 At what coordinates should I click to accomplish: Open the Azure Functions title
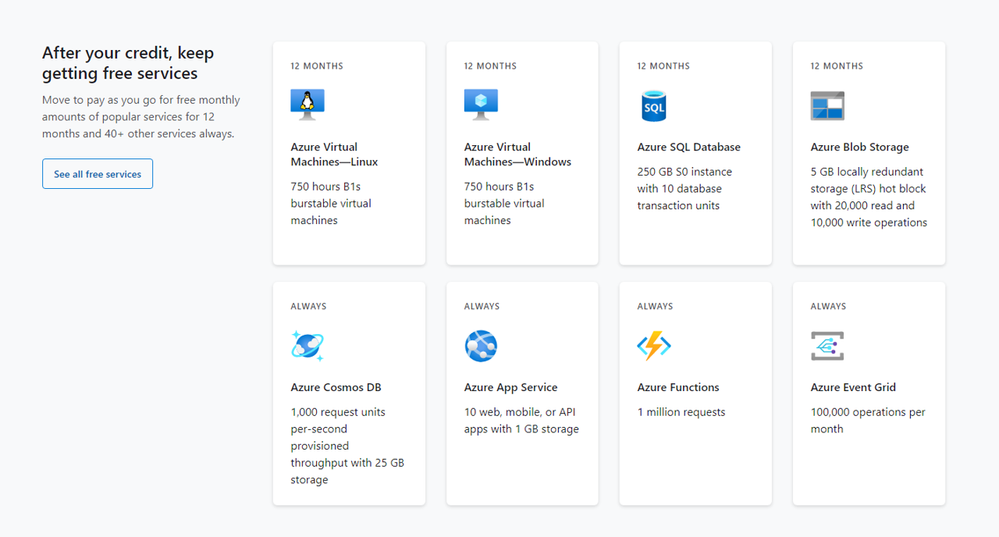(x=678, y=387)
